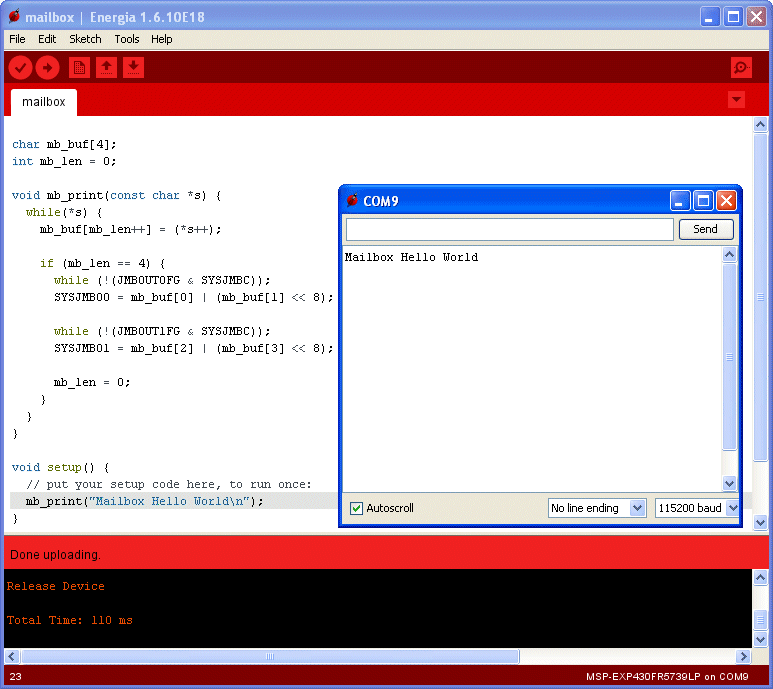
Task: Click the COM9 window title icon
Action: (352, 201)
